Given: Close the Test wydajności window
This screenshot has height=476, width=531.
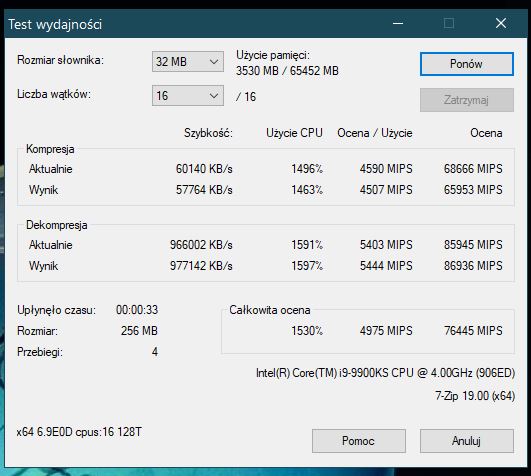Looking at the screenshot, I should 501,23.
